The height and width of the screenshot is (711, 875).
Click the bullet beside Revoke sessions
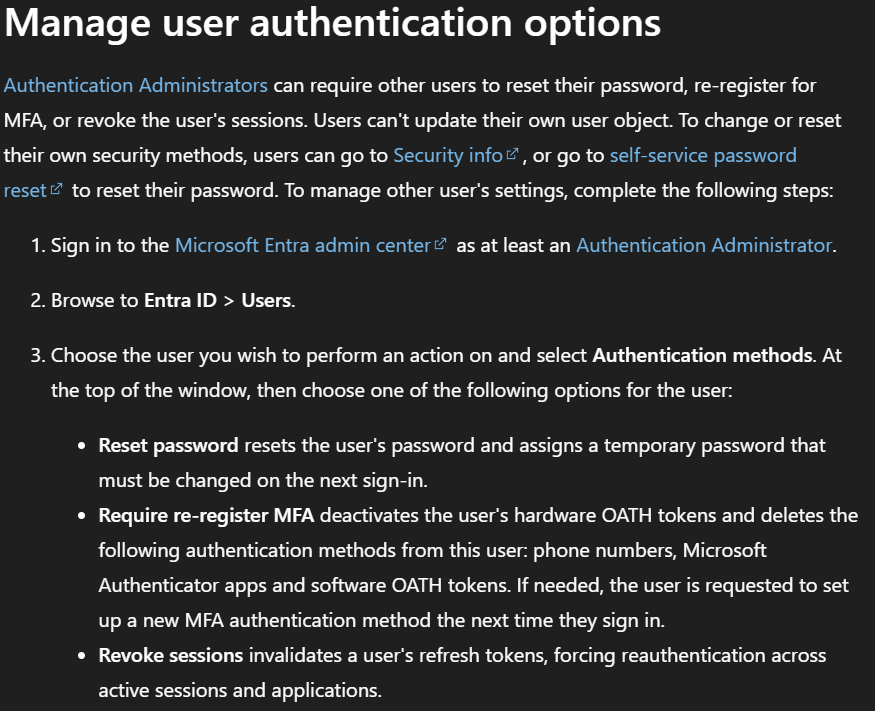(82, 656)
